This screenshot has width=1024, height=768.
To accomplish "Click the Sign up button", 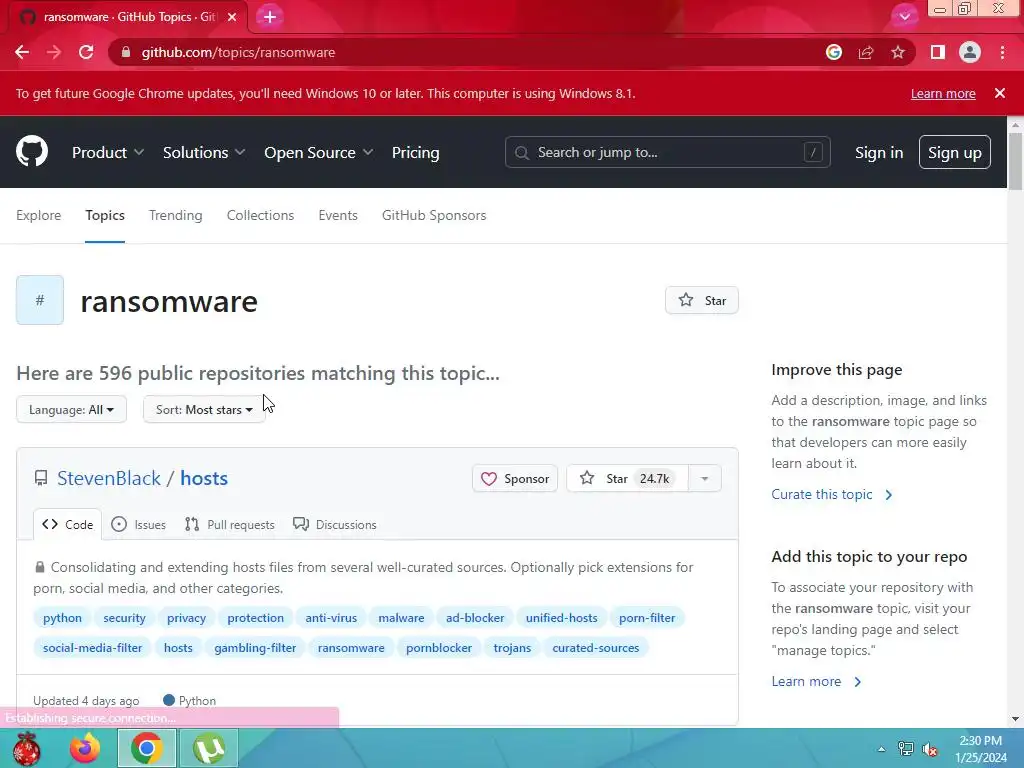I will 955,152.
